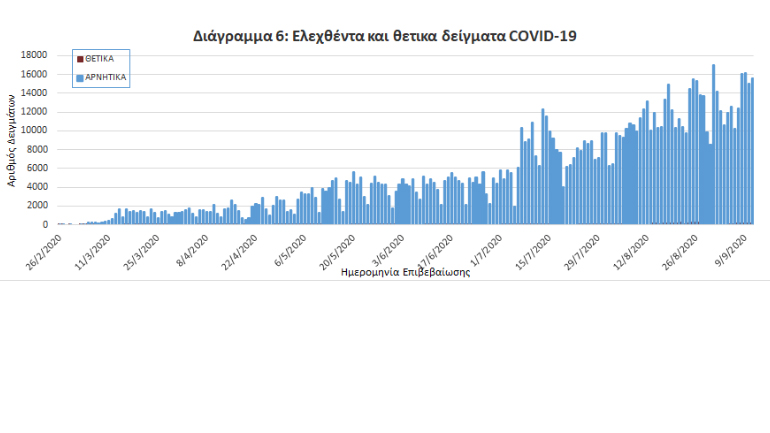770x433 pixels.
Task: Click the chart title Διάγραμμα 6
Action: click(x=384, y=35)
